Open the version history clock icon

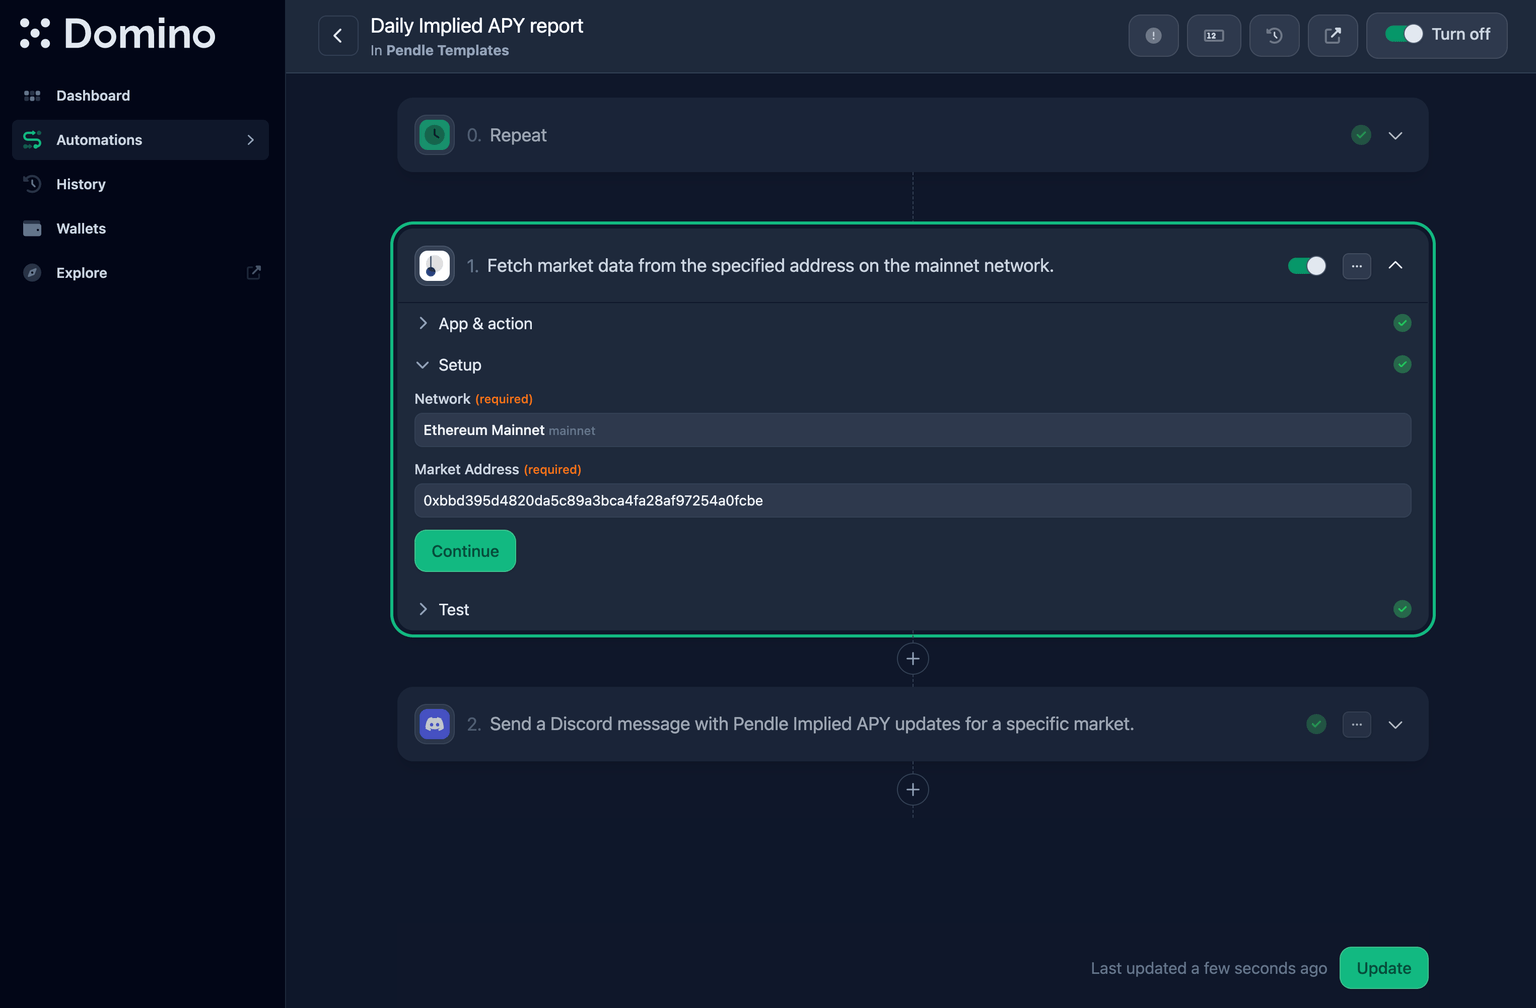(1274, 36)
